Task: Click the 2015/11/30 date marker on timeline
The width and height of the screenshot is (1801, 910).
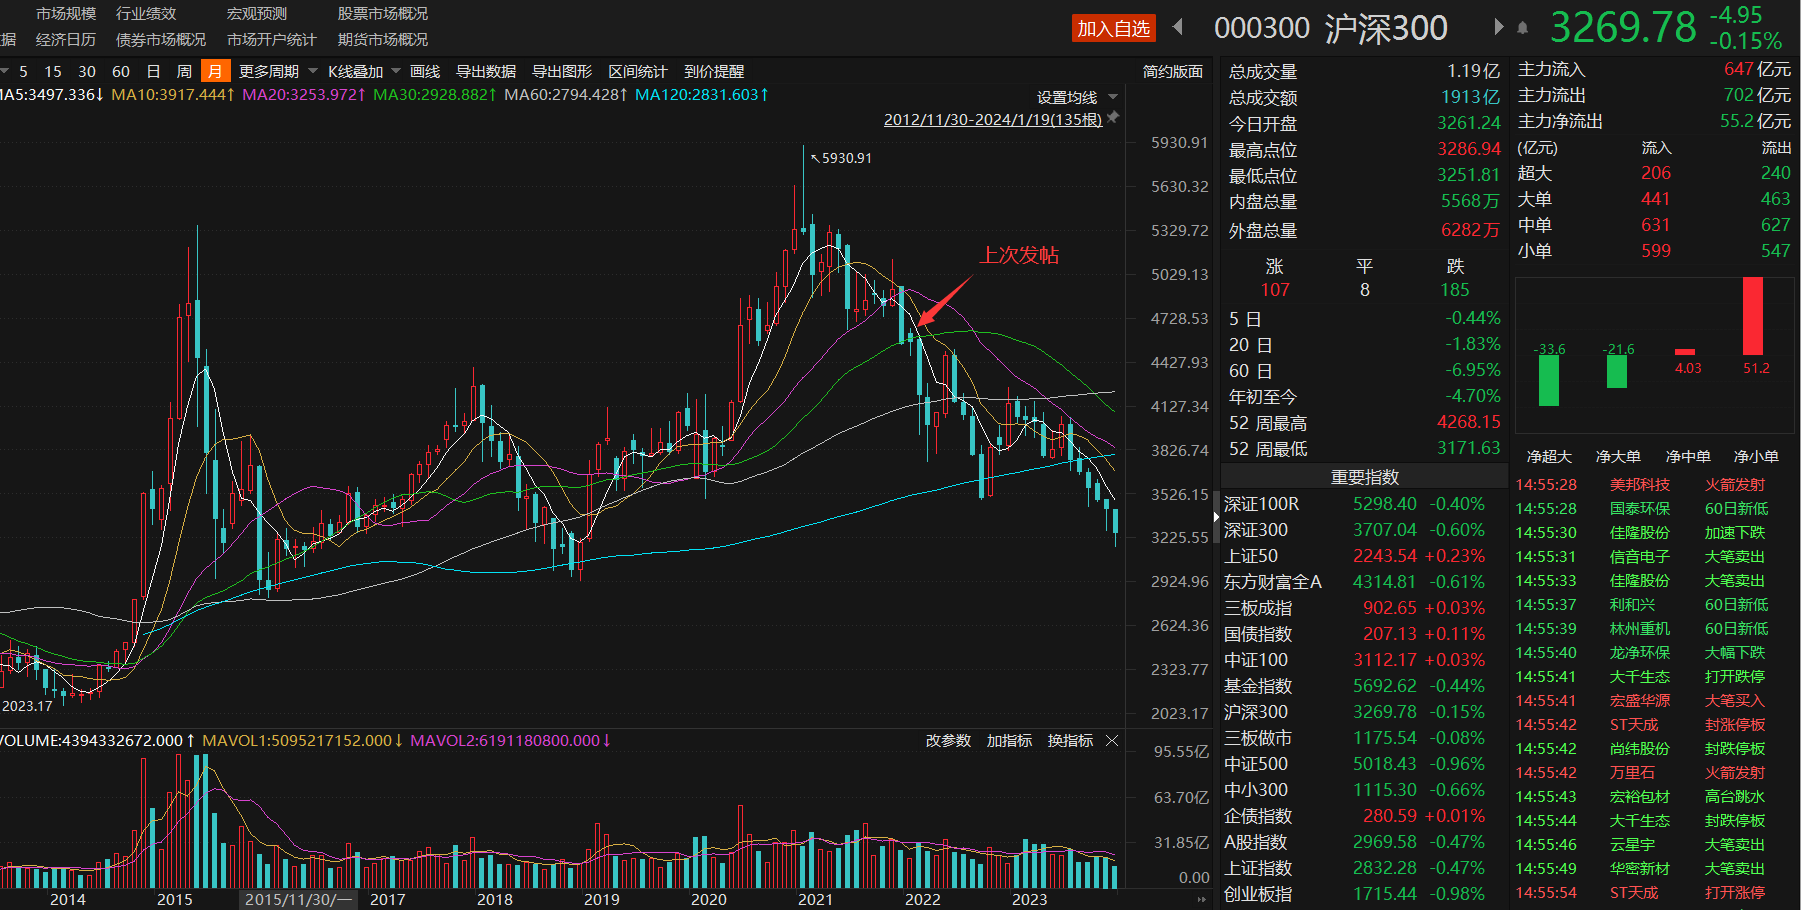Action: coord(298,899)
